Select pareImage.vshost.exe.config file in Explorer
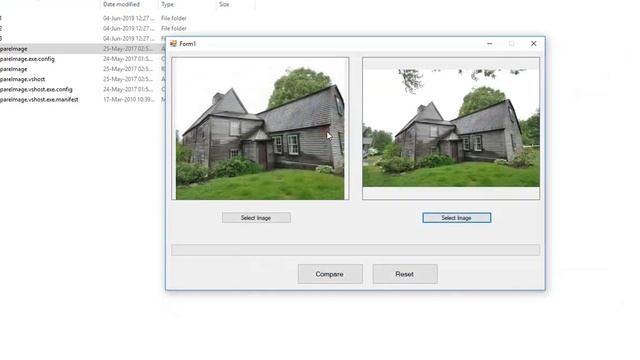640x360 pixels. click(x=36, y=89)
